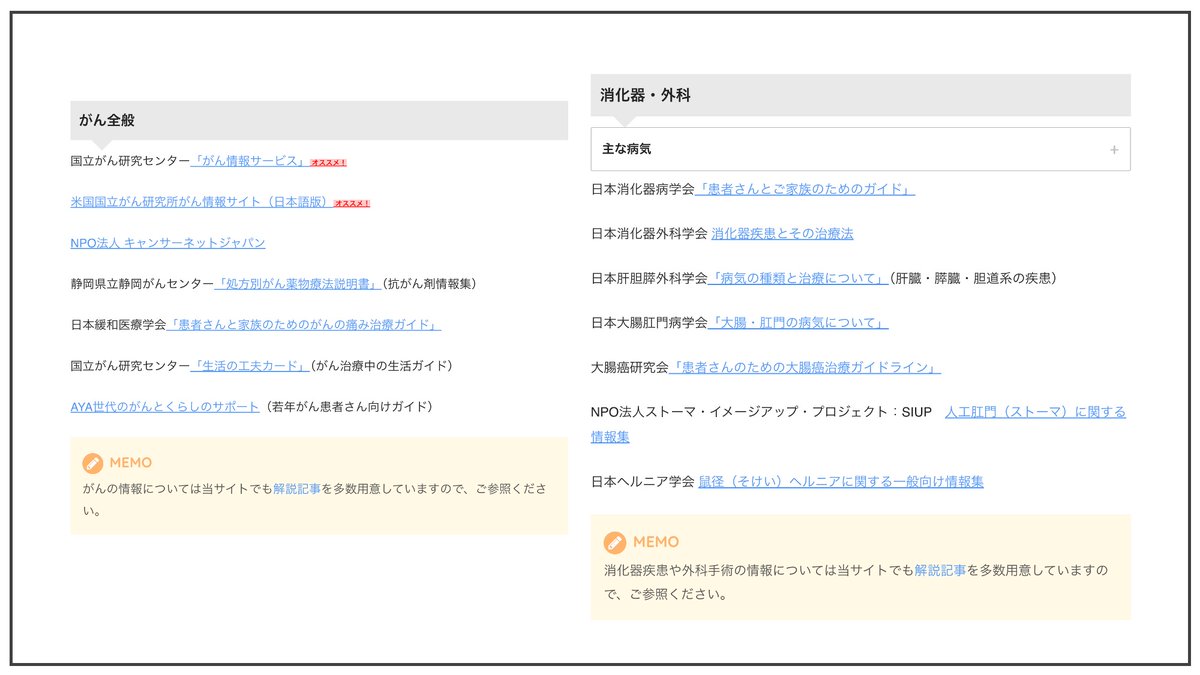Open 「患者さんのための大腸癌治療ガイドライン」 link
Viewport: 1200px width, 675px height.
[x=805, y=368]
